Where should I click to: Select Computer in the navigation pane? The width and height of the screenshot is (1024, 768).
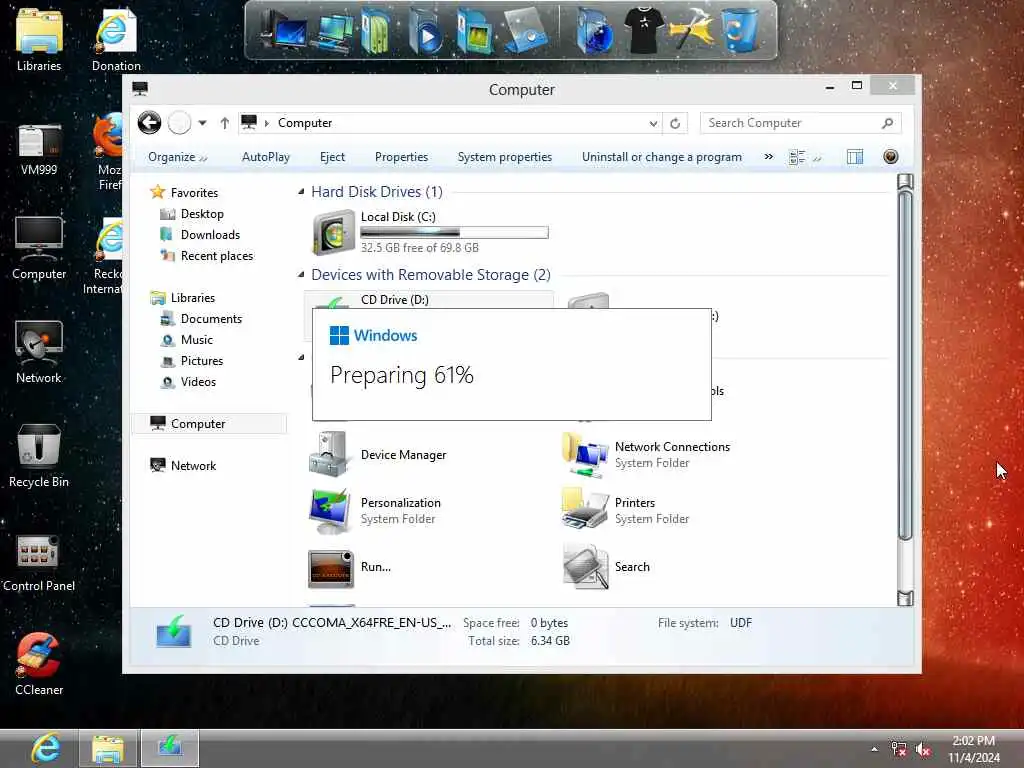coord(209,424)
